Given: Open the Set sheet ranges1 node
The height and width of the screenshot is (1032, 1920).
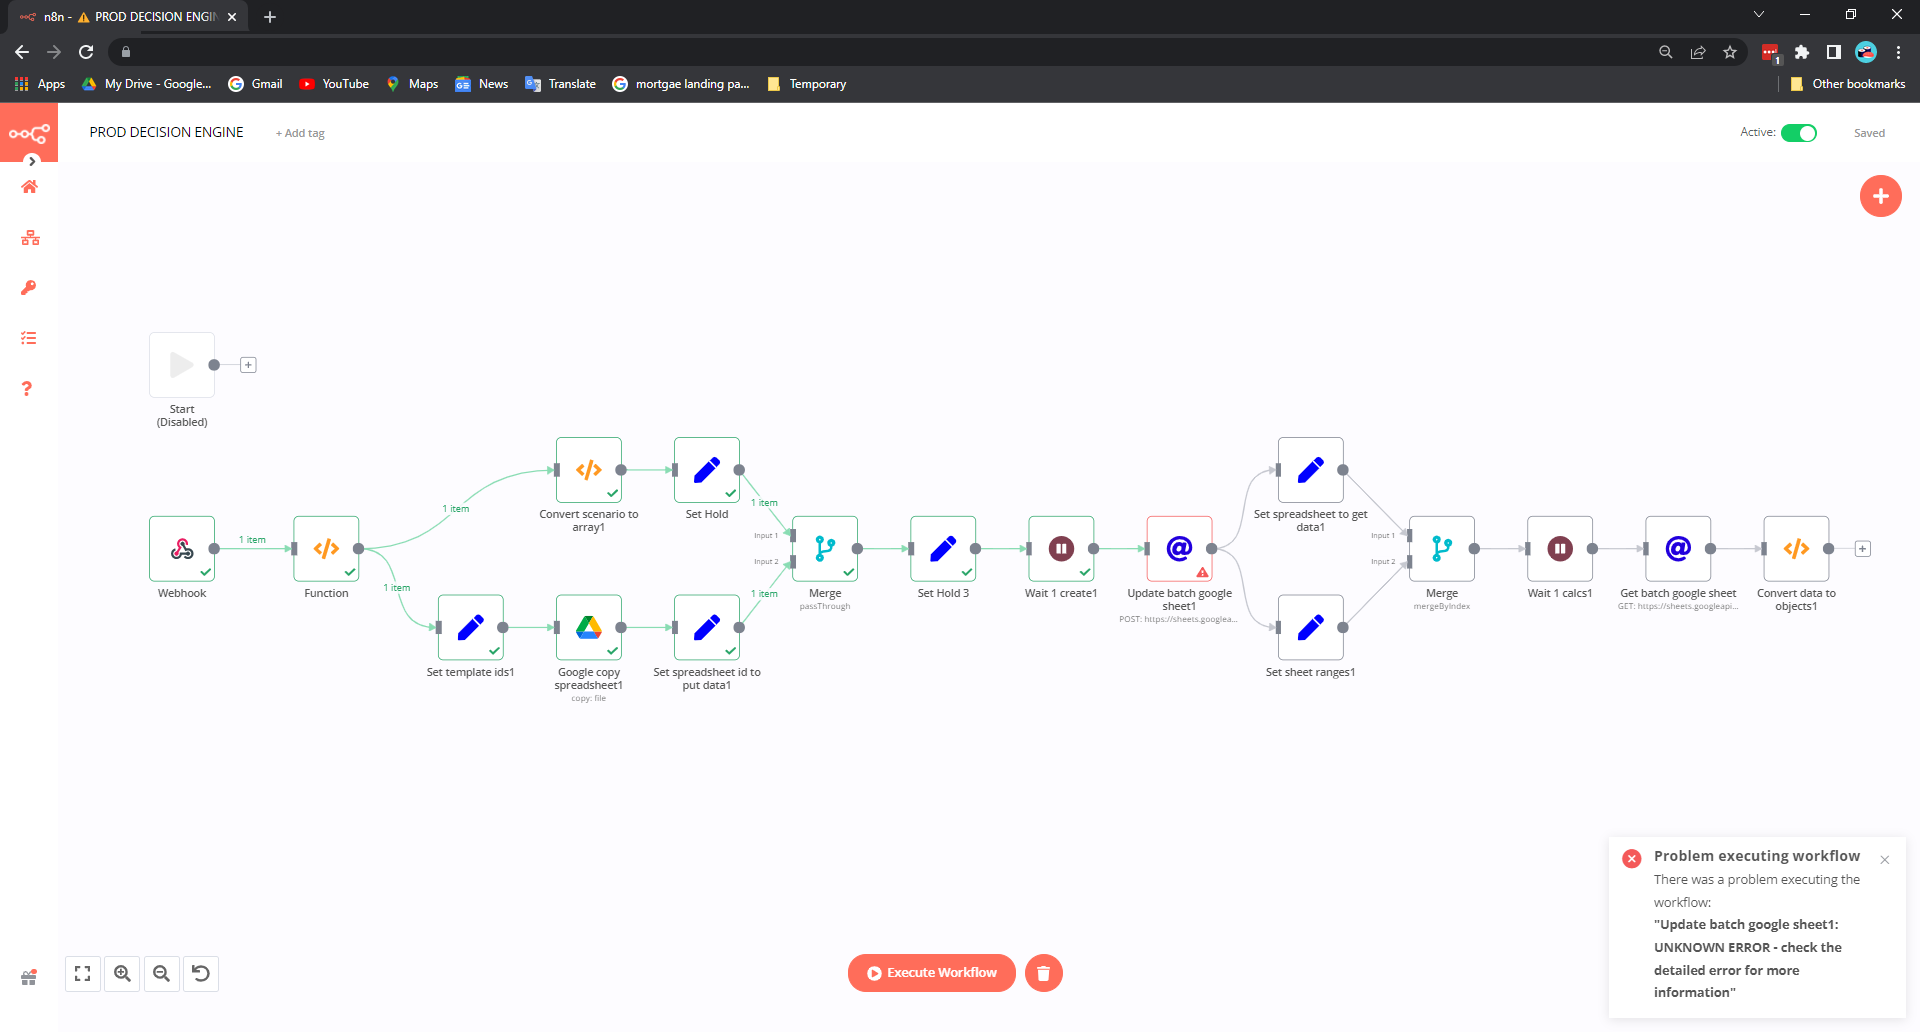Looking at the screenshot, I should (x=1311, y=627).
